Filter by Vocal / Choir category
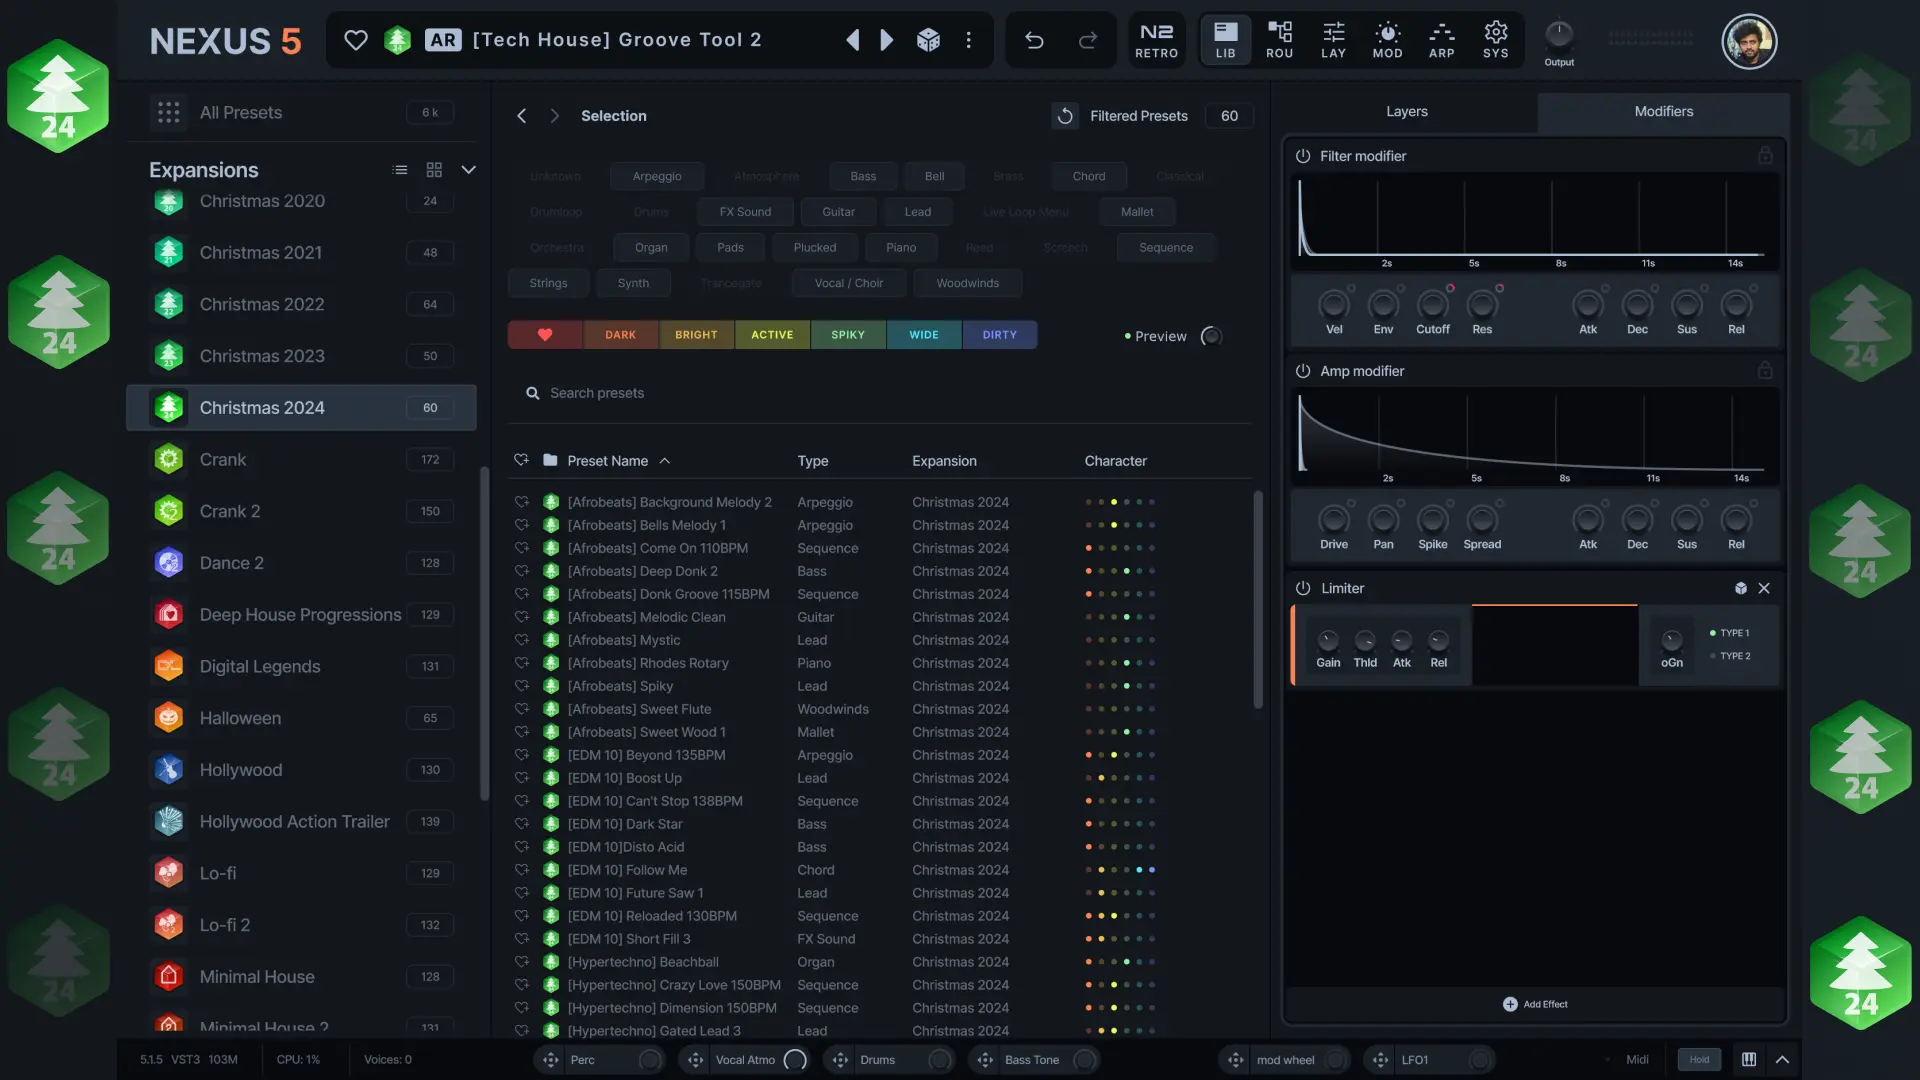 tap(849, 284)
